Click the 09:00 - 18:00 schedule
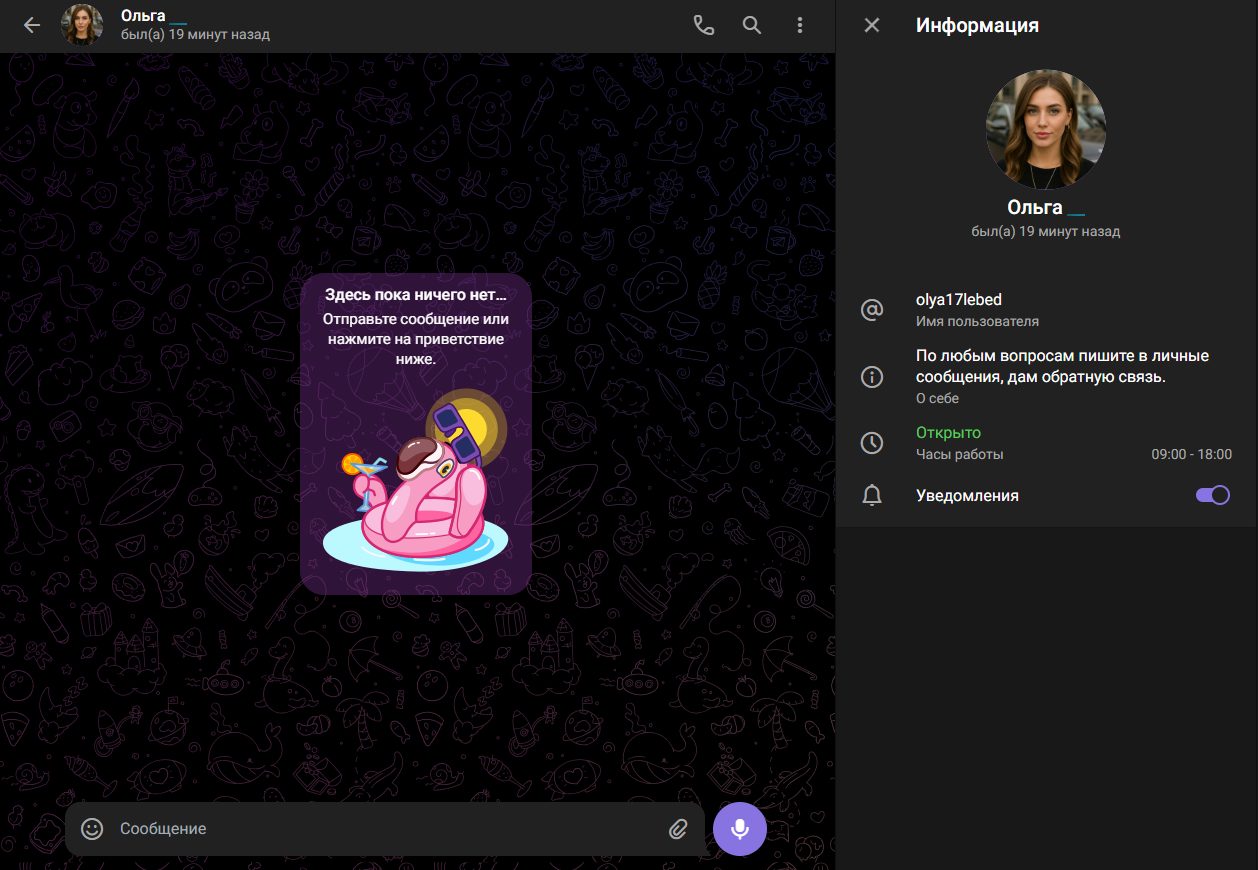Viewport: 1258px width, 870px height. pyautogui.click(x=1191, y=454)
